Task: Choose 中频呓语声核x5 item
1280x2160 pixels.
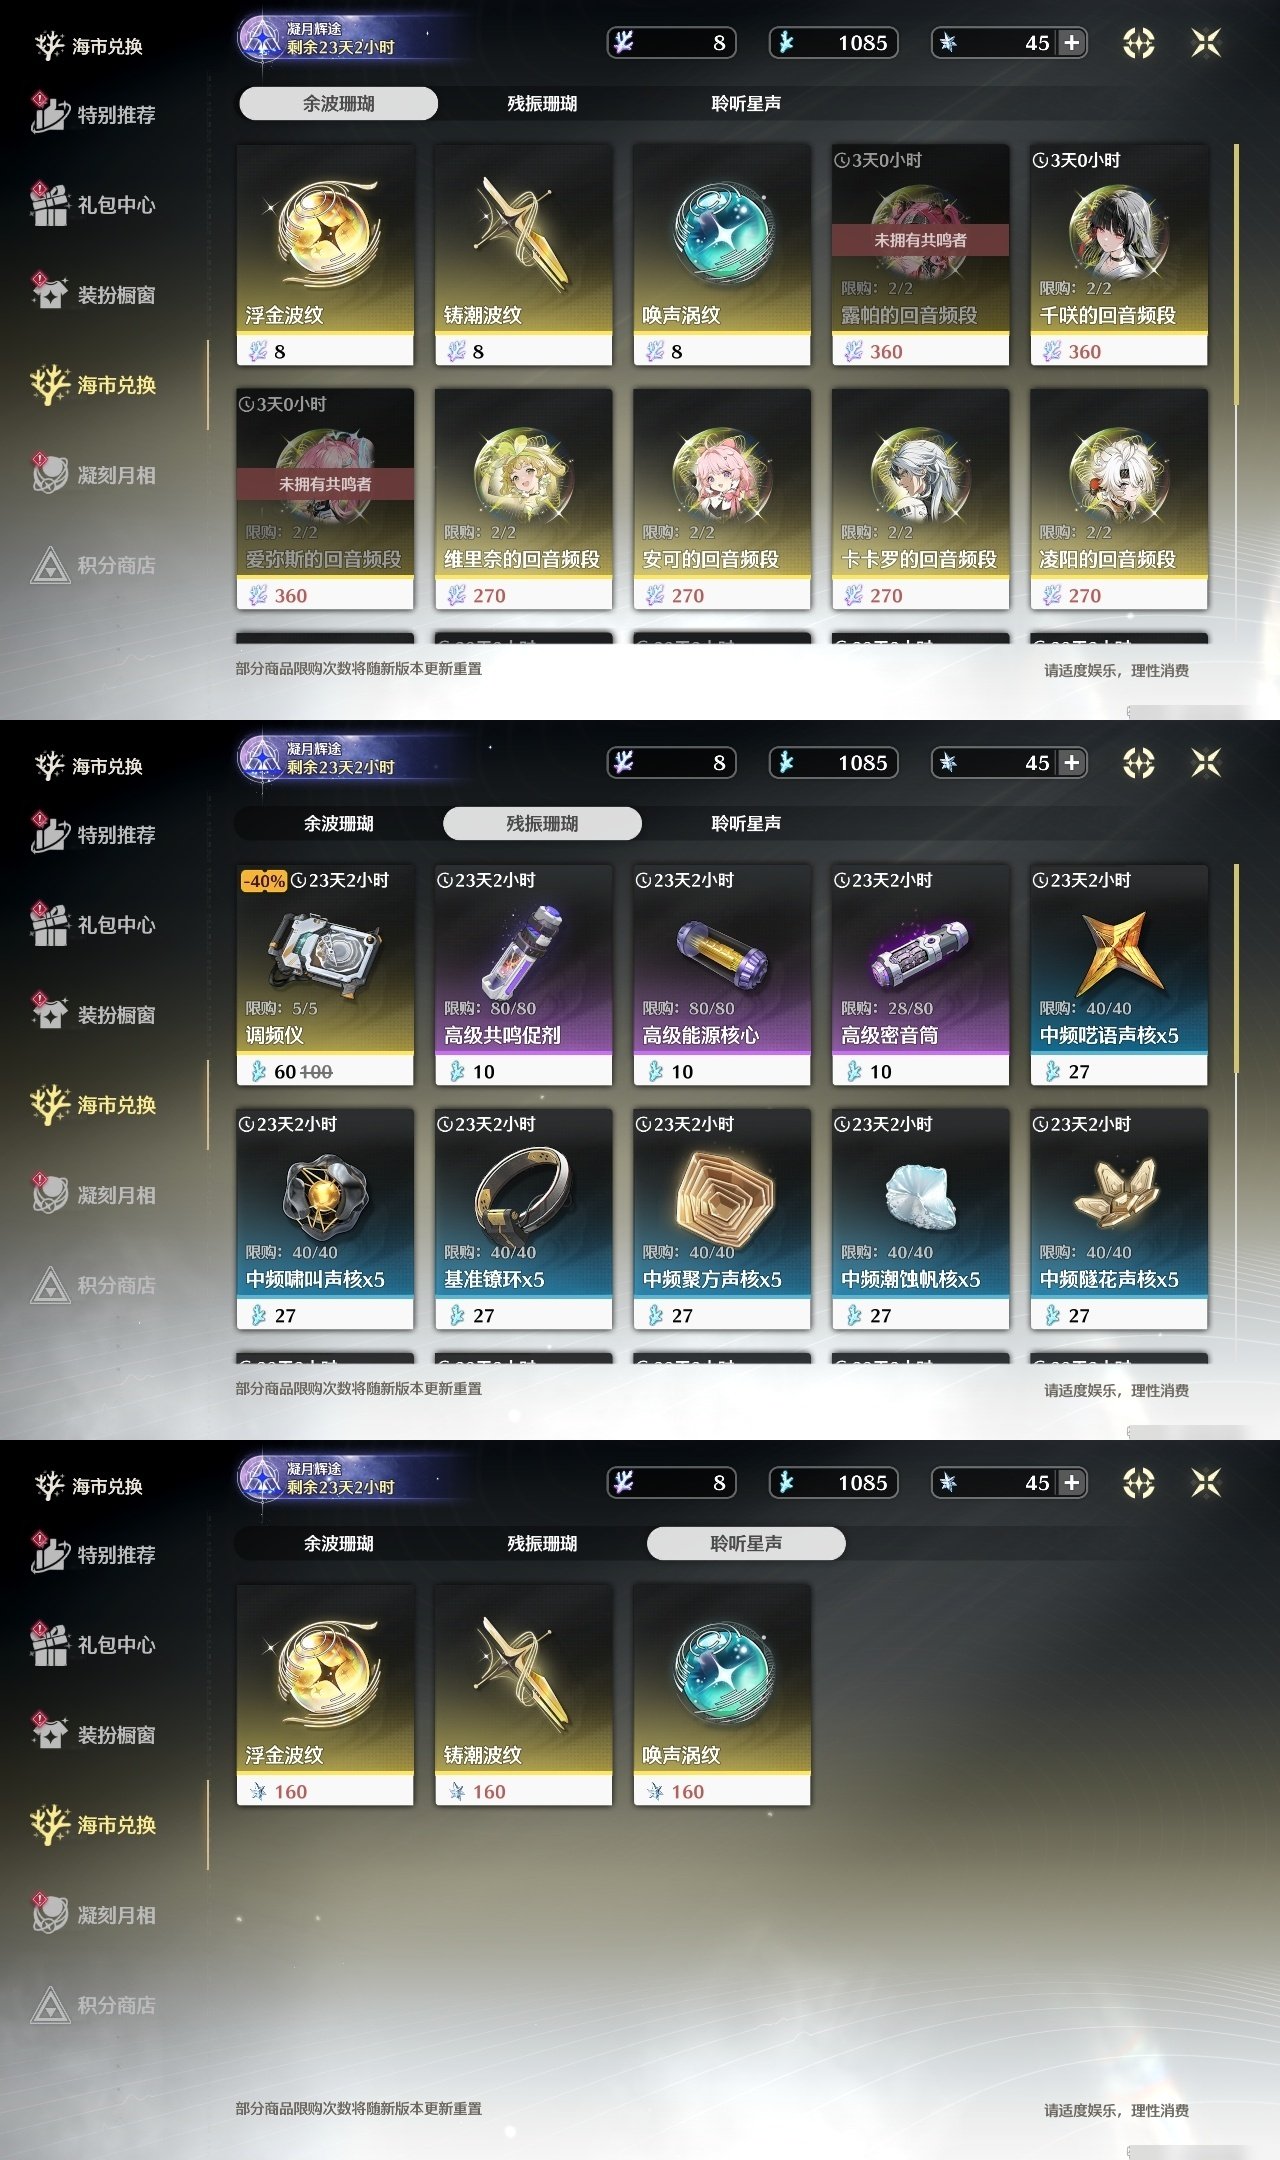Action: tap(1119, 975)
